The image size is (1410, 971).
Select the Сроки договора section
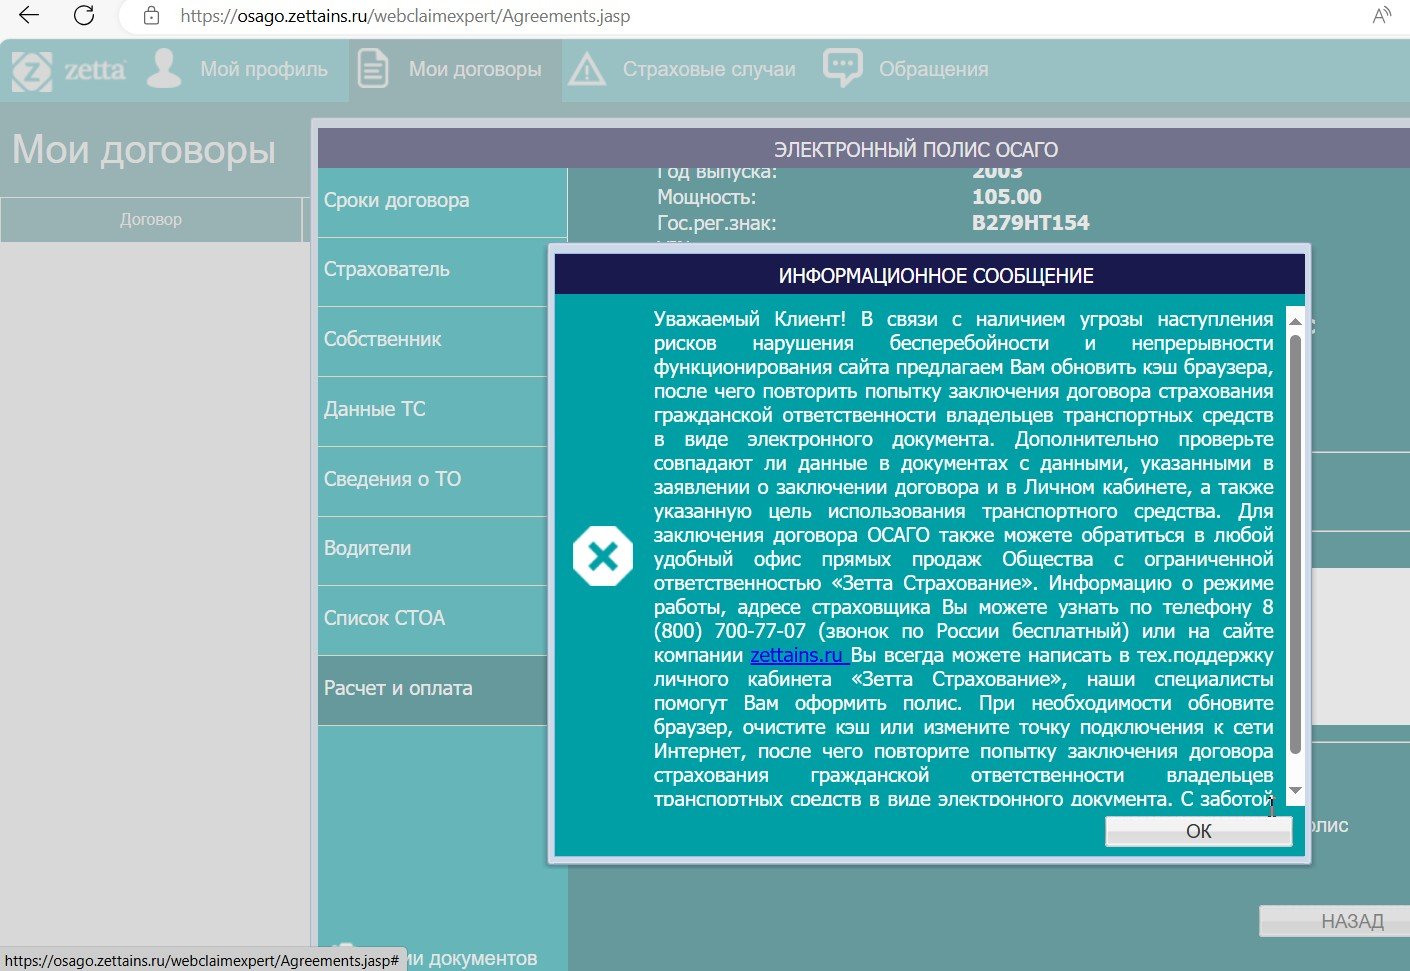[442, 201]
